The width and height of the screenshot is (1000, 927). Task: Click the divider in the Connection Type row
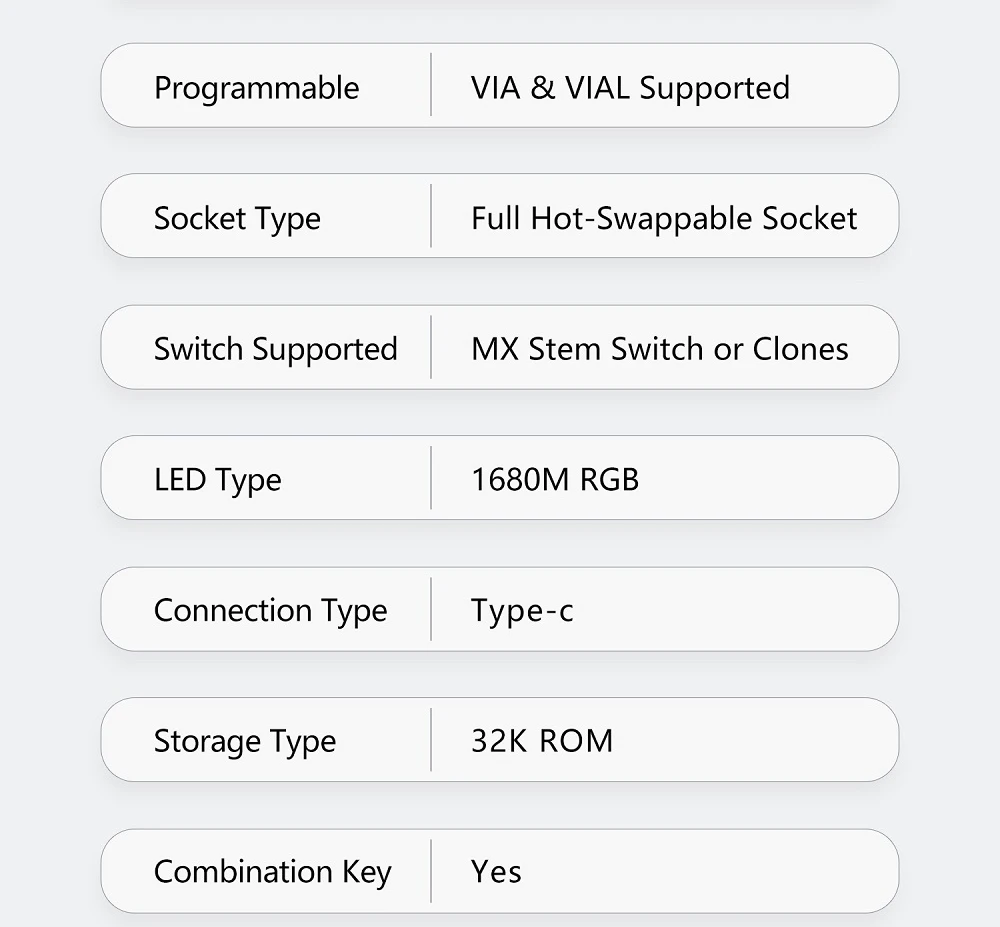pyautogui.click(x=431, y=609)
